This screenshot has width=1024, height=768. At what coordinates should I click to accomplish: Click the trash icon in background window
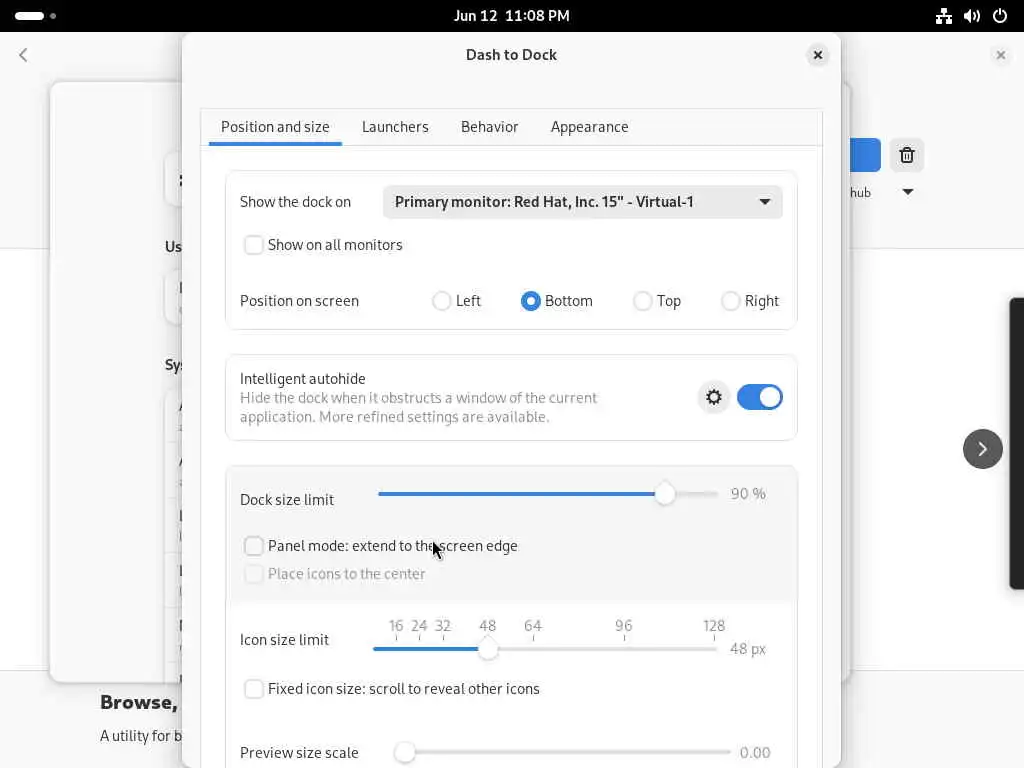point(906,155)
